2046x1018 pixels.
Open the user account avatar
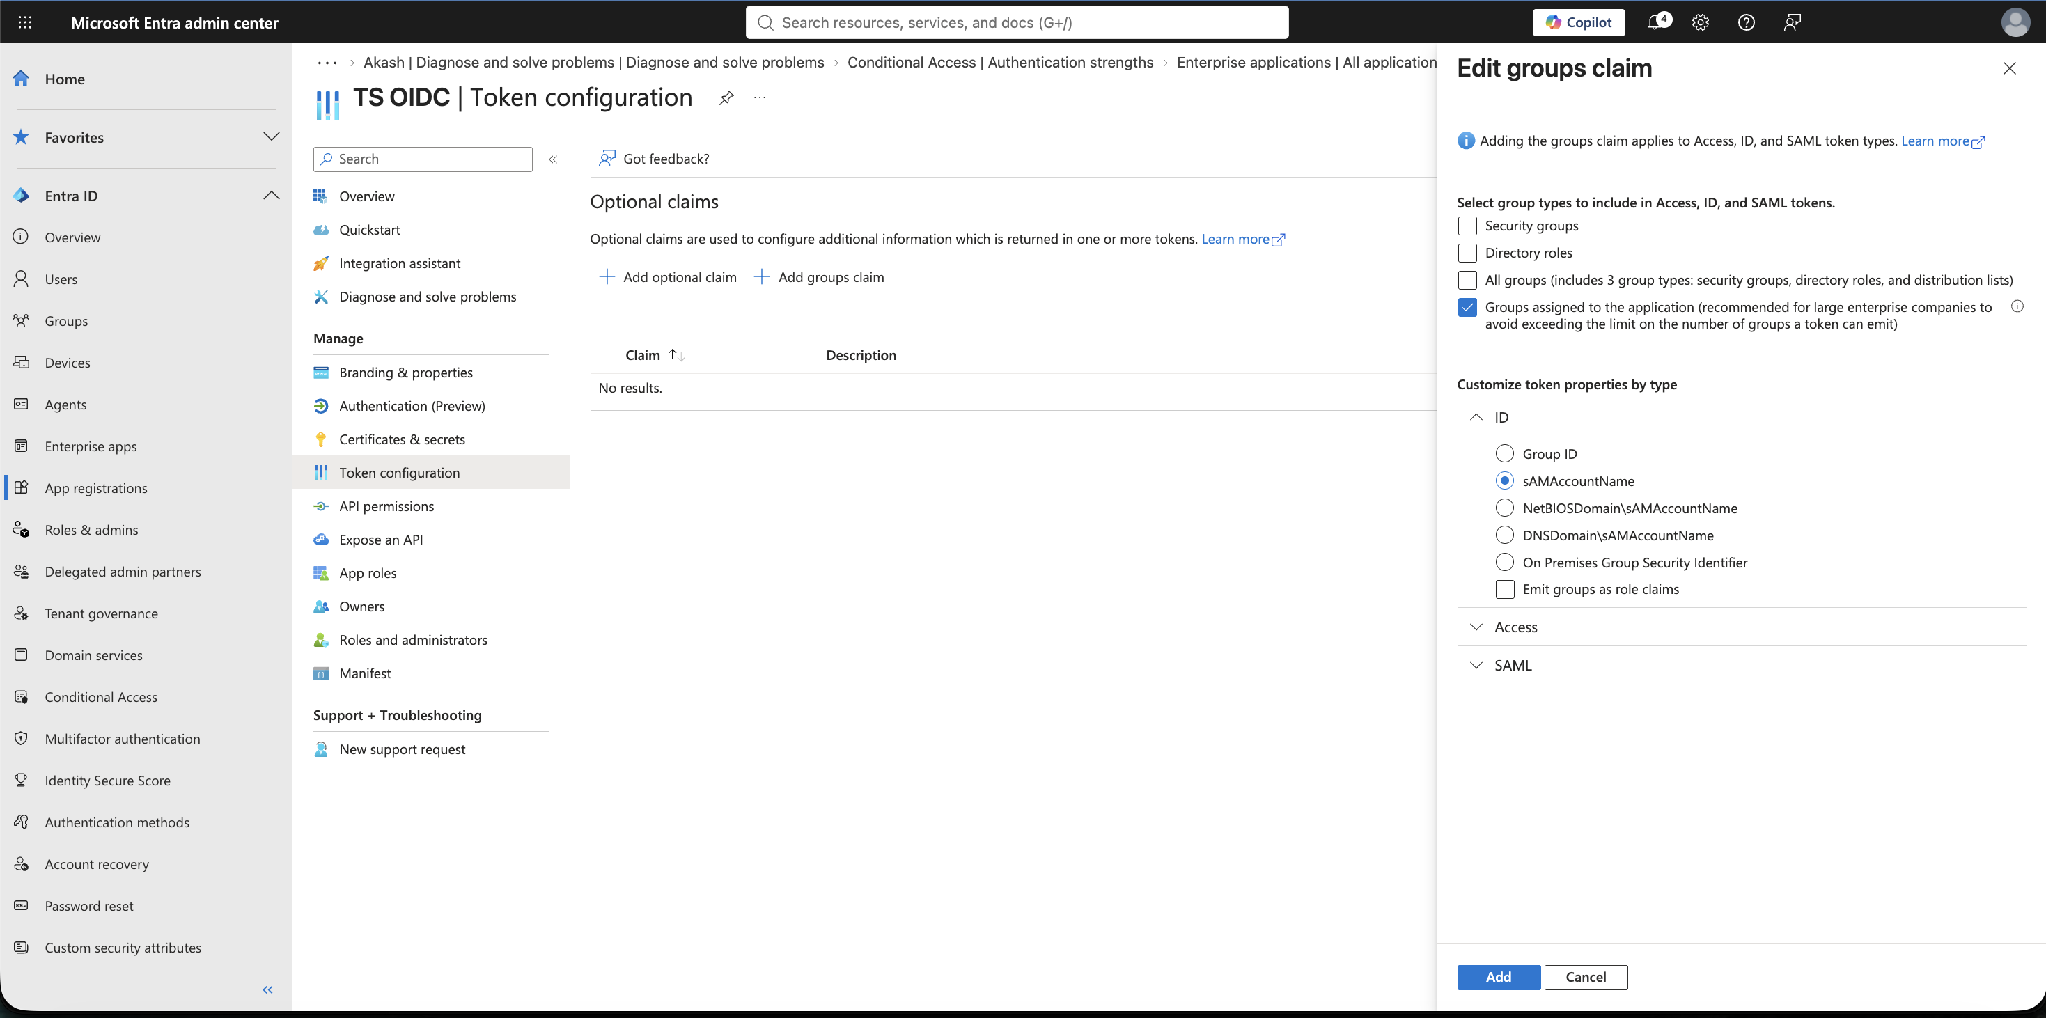[2015, 22]
